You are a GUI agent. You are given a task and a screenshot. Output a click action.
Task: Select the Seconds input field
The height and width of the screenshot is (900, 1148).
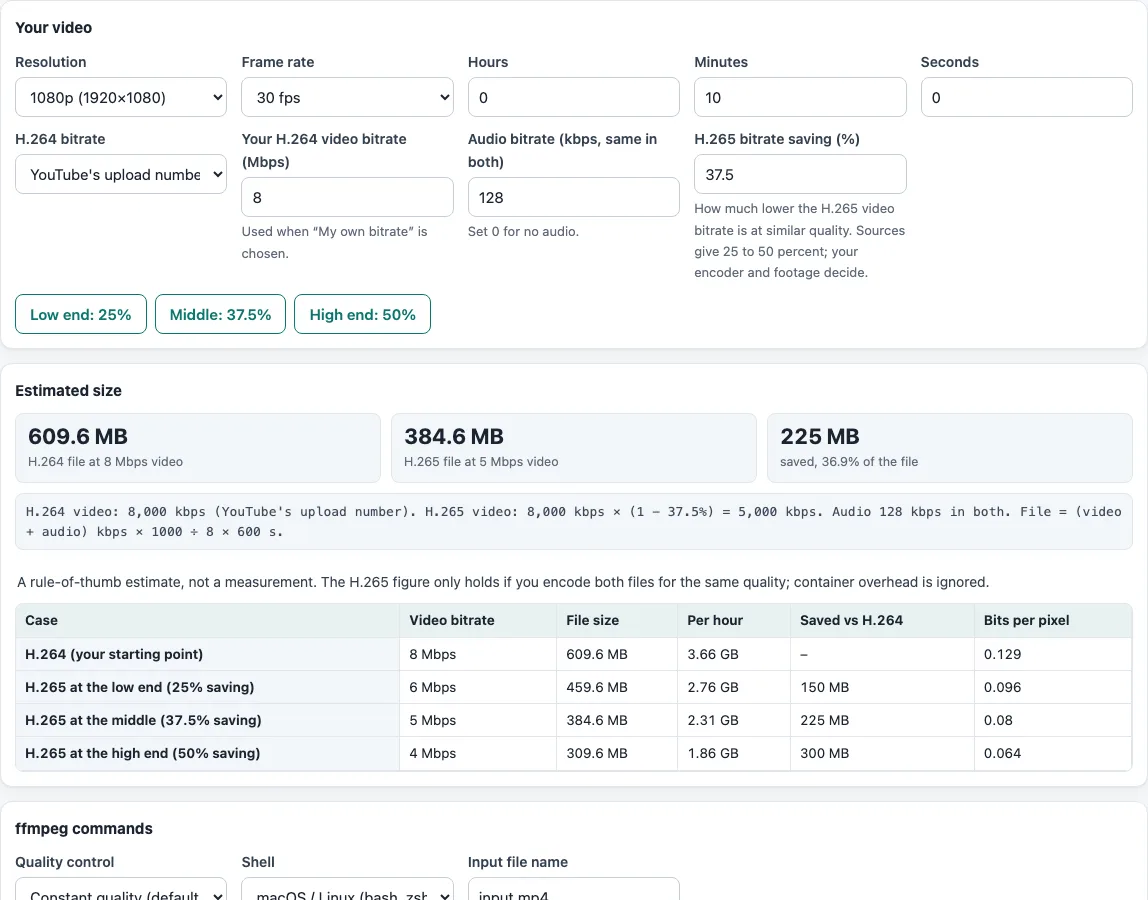pyautogui.click(x=1026, y=97)
